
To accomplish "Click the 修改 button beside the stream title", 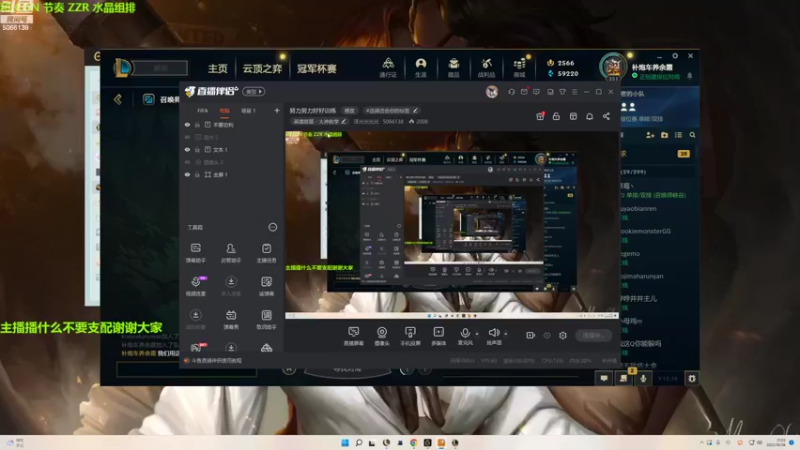I will pos(349,111).
